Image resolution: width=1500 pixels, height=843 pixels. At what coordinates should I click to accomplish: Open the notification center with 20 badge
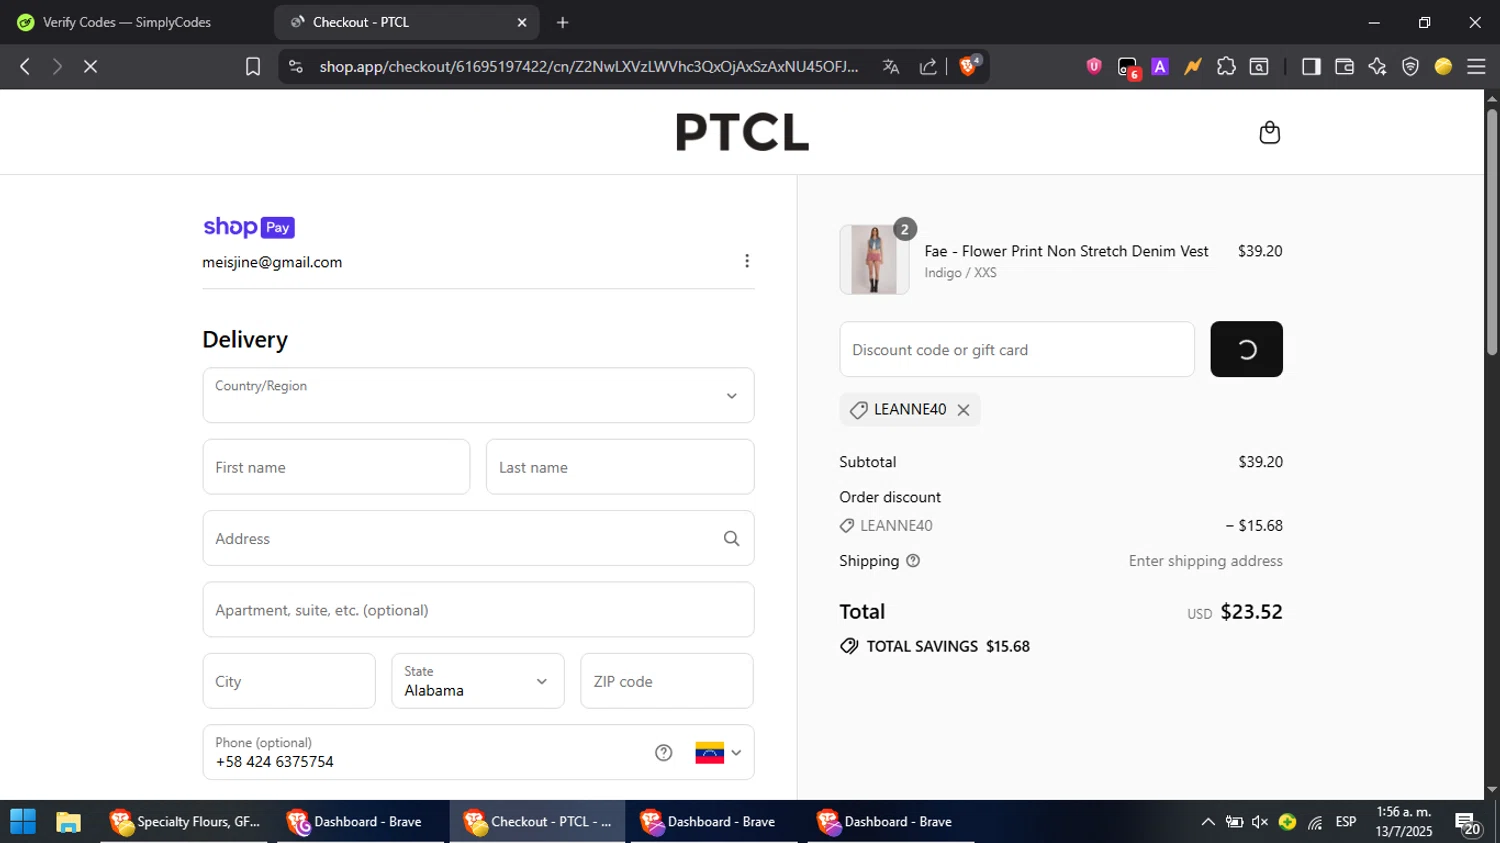pyautogui.click(x=1468, y=823)
